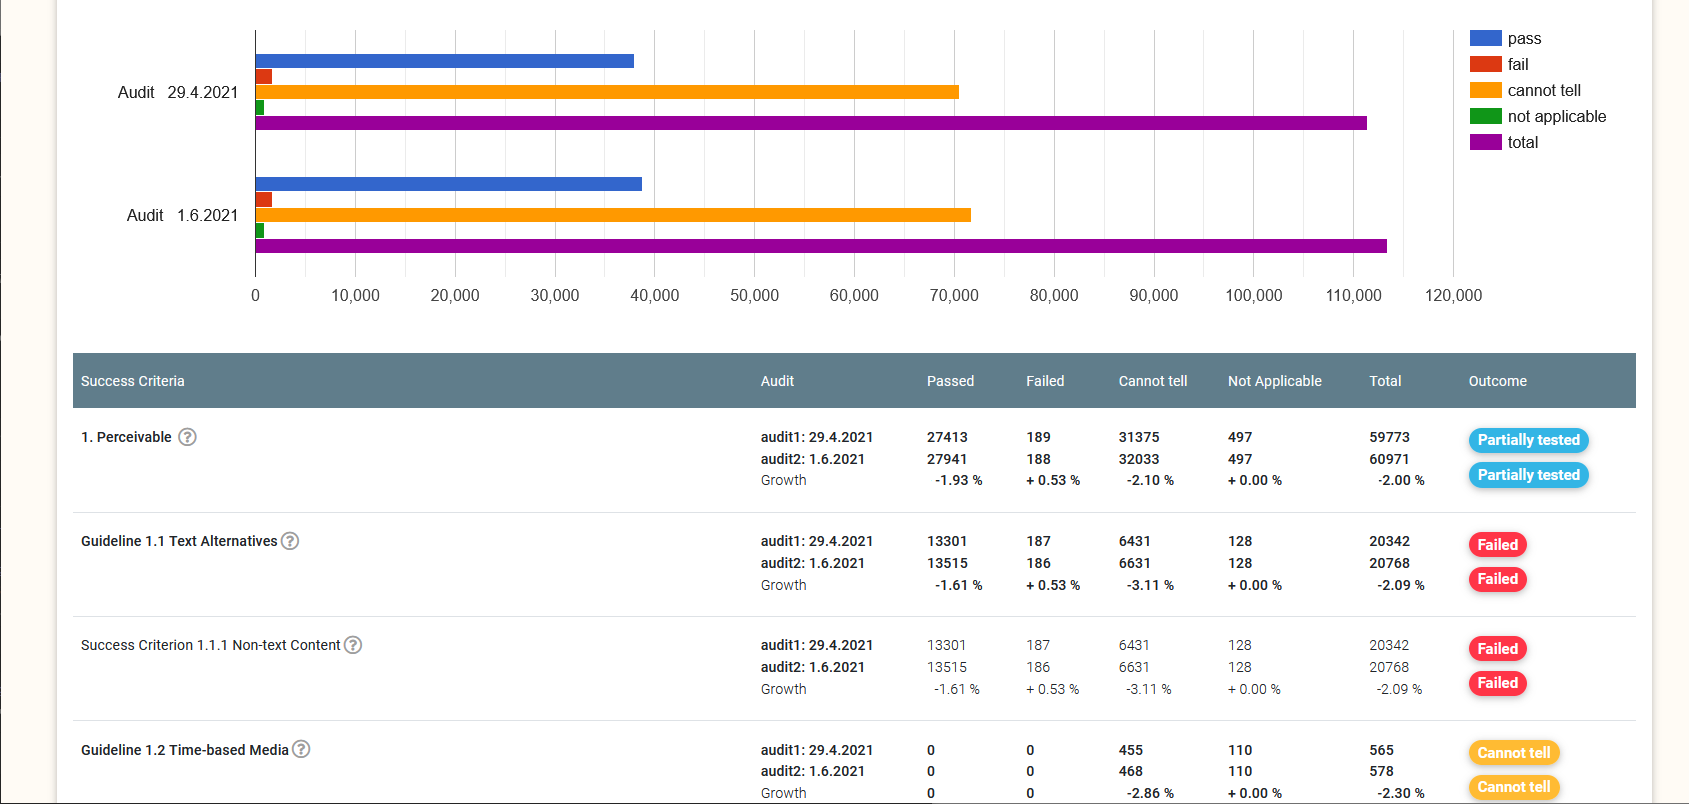
Task: Click the 100,000 x-axis tick label
Action: [1254, 295]
